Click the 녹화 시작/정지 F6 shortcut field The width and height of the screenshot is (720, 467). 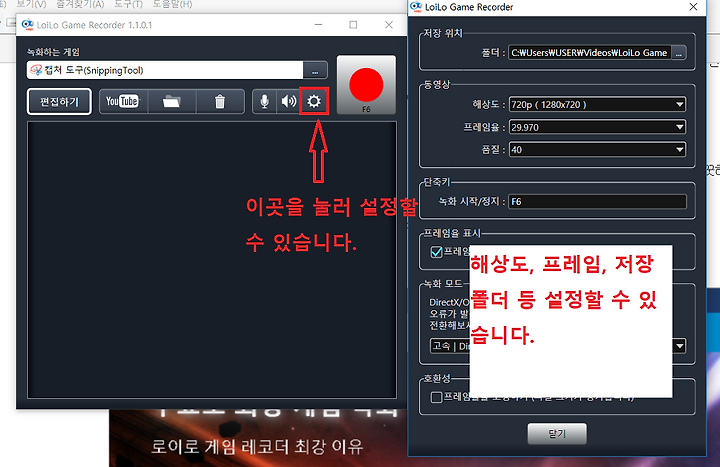[597, 202]
